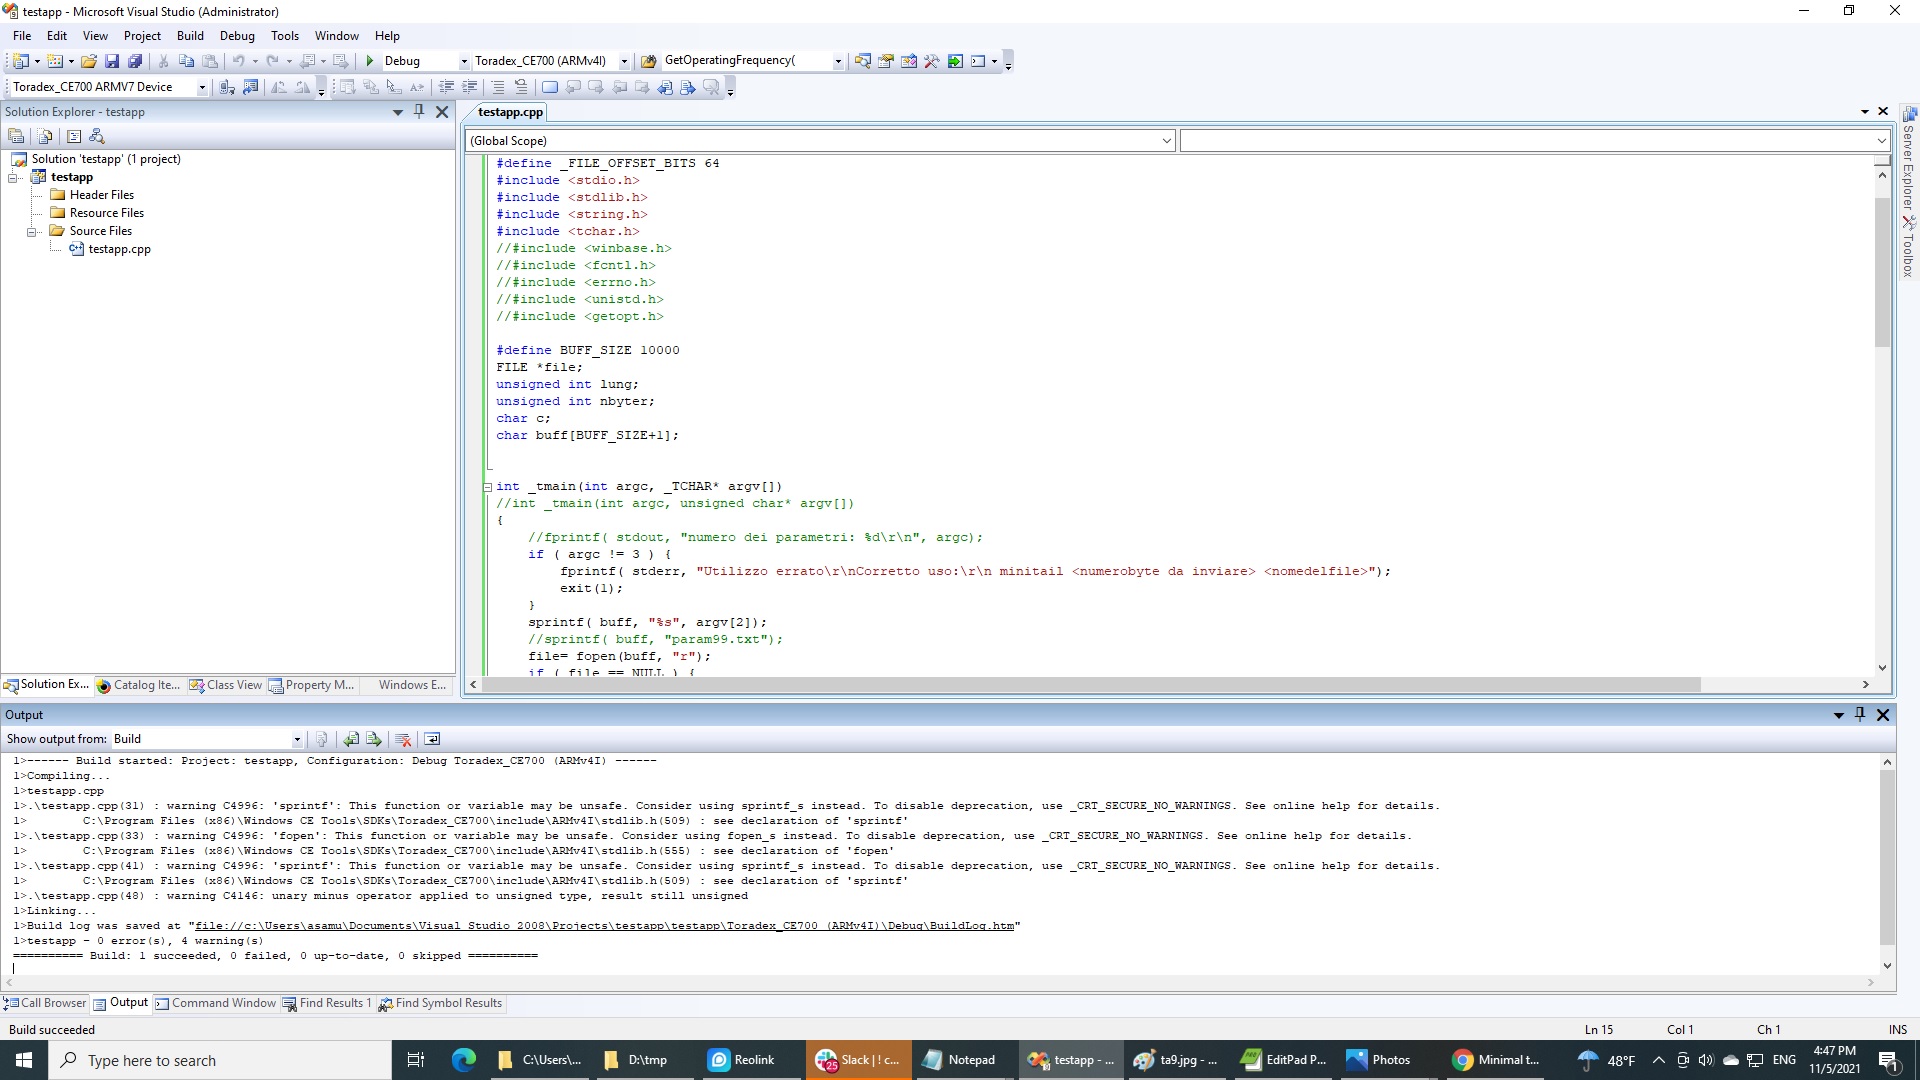Collapse the _tmain function outline
The height and width of the screenshot is (1080, 1920).
pos(488,487)
